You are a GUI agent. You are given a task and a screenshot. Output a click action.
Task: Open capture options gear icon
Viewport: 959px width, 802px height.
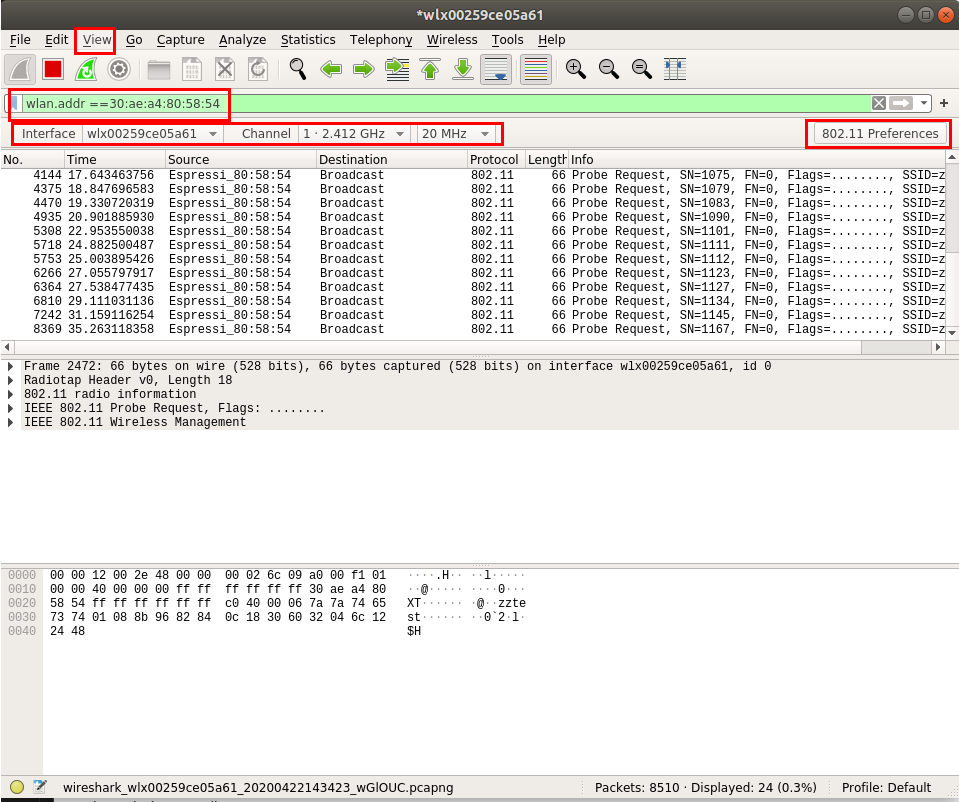[119, 69]
